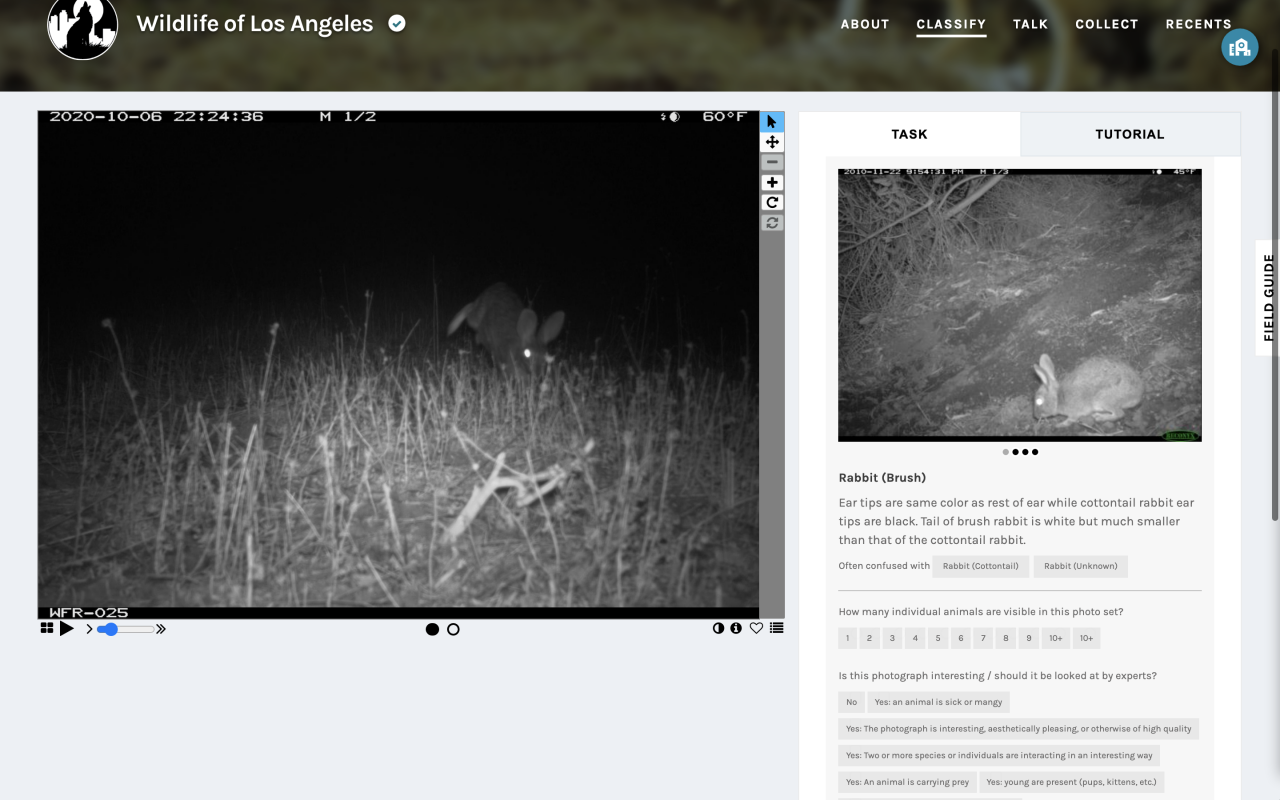Screen dimensions: 1280x800
Task: Choose Rabbit (Cottontail) confused-with option
Action: 980,566
